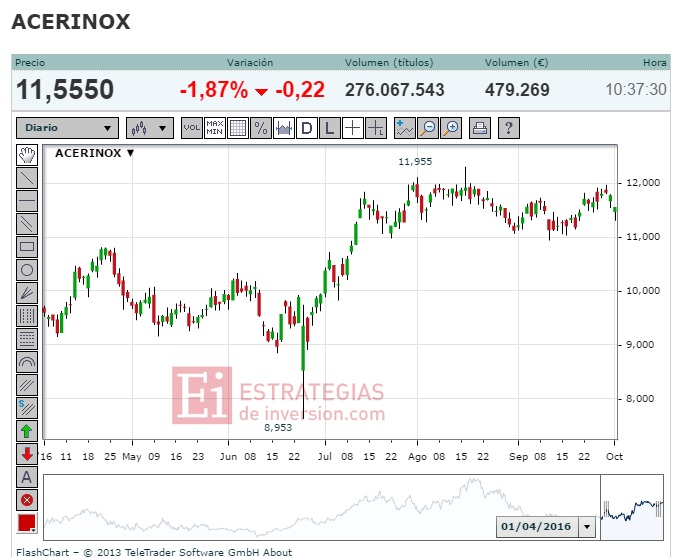This screenshot has width=673, height=557.
Task: Select the horizontal line drawing tool
Action: click(x=27, y=201)
